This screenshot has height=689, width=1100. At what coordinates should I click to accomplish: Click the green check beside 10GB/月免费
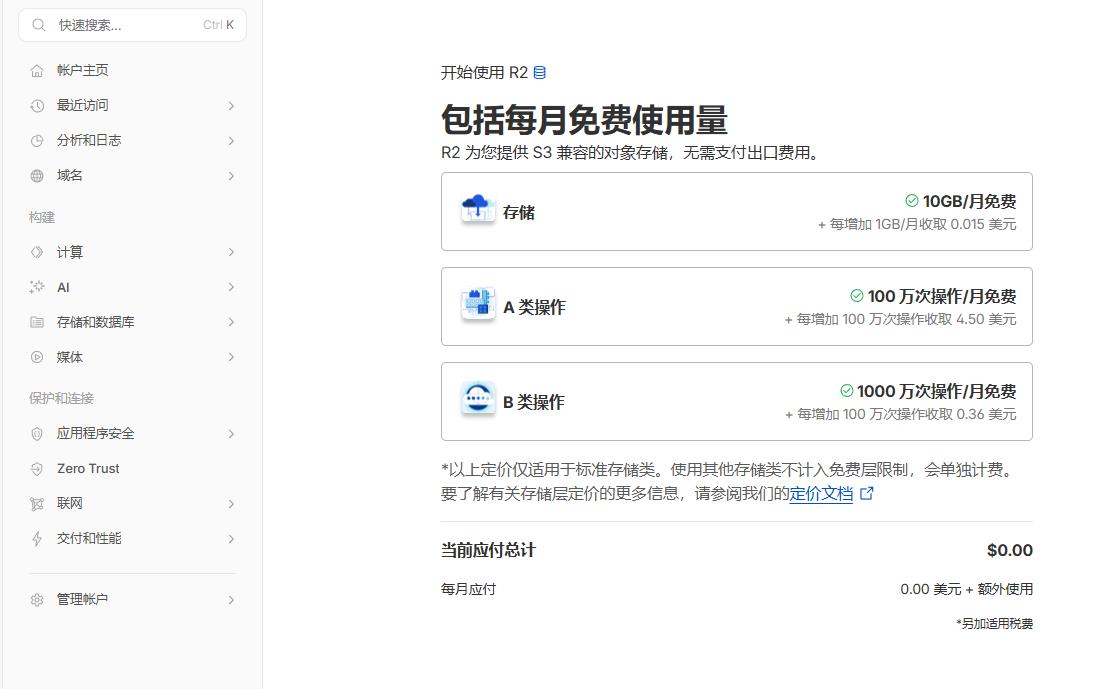(911, 201)
